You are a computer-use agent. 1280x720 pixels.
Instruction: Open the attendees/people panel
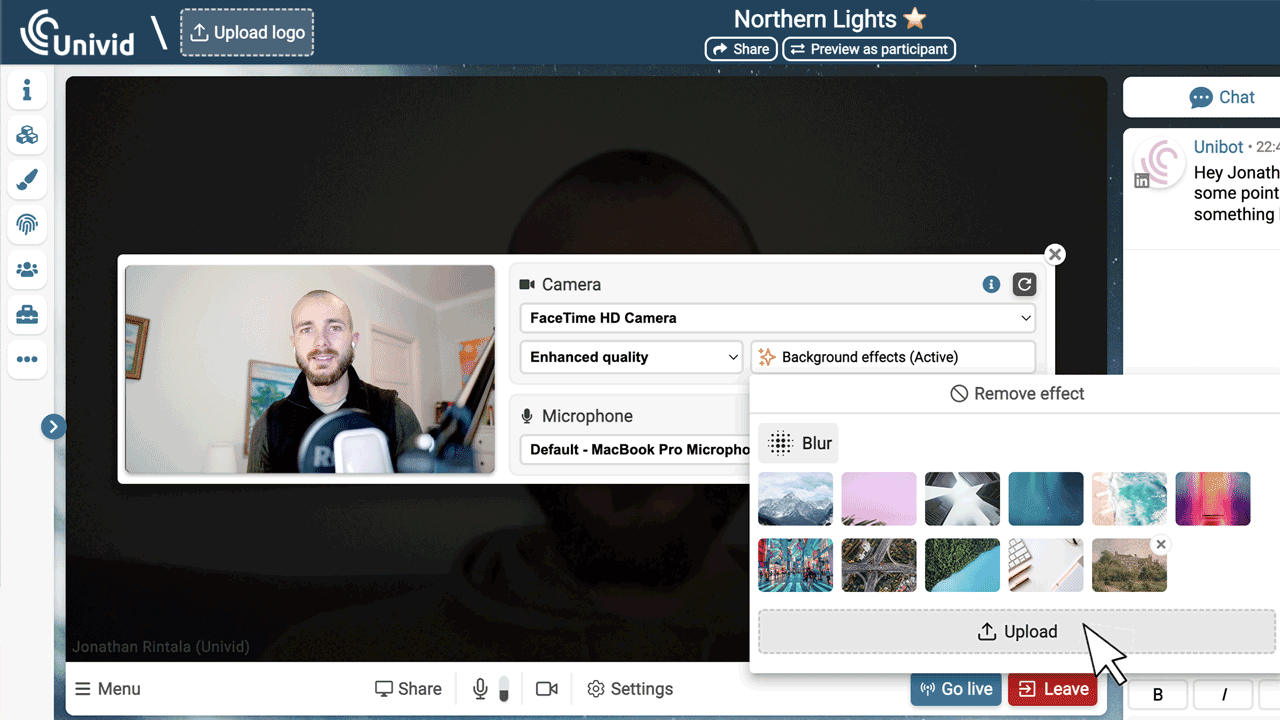click(27, 270)
